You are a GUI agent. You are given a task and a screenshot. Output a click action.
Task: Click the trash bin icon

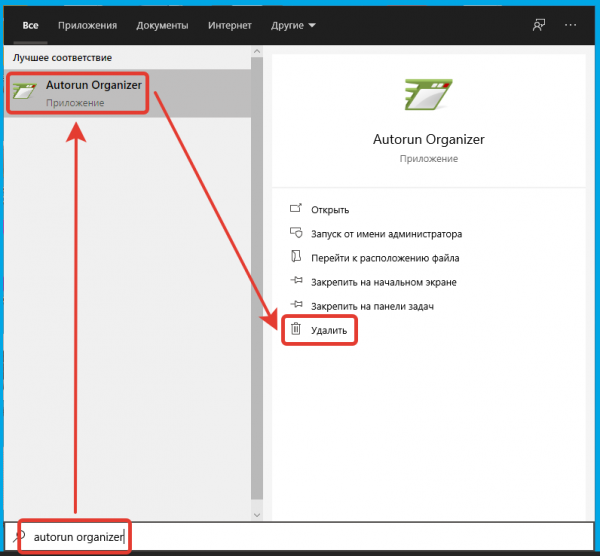pyautogui.click(x=296, y=329)
